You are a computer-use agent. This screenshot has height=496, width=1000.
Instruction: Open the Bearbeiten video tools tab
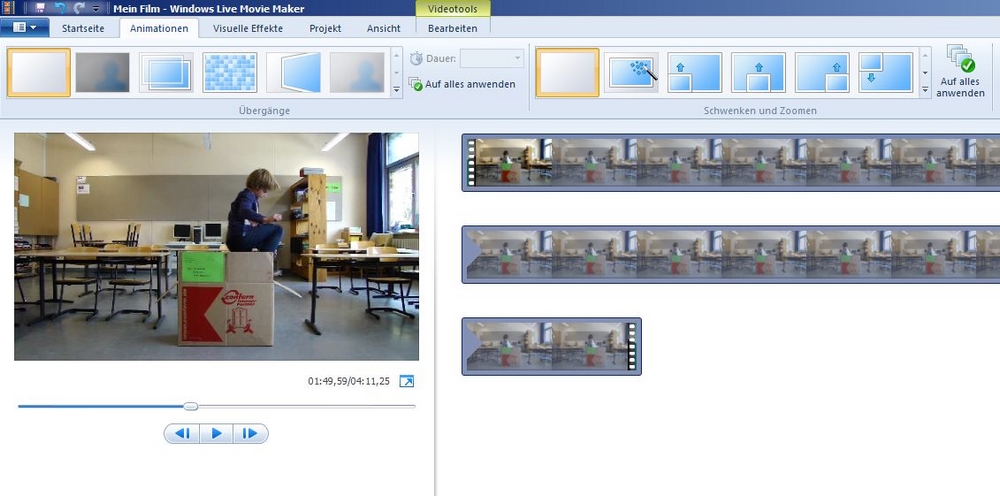(452, 29)
